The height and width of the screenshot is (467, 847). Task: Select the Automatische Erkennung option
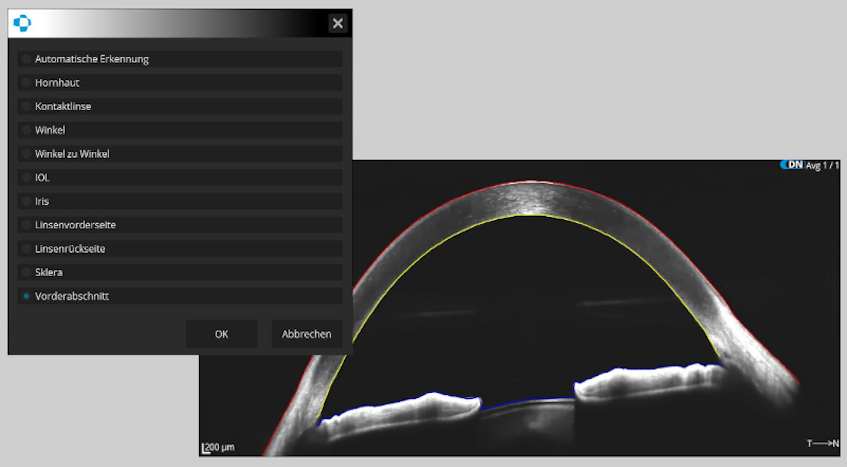(180, 59)
